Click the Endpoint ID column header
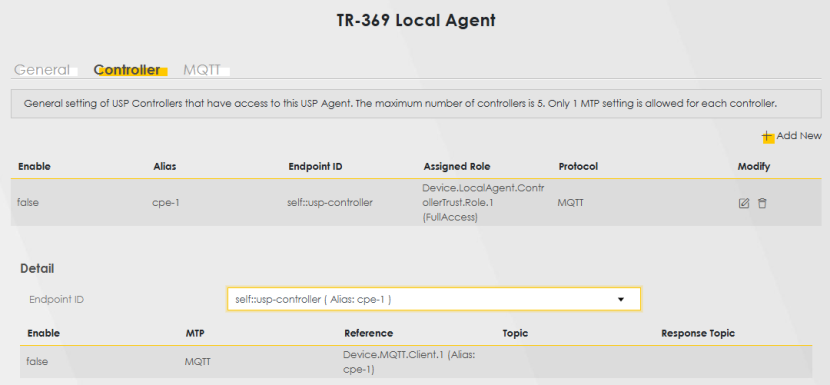Image resolution: width=830 pixels, height=385 pixels. tap(315, 166)
